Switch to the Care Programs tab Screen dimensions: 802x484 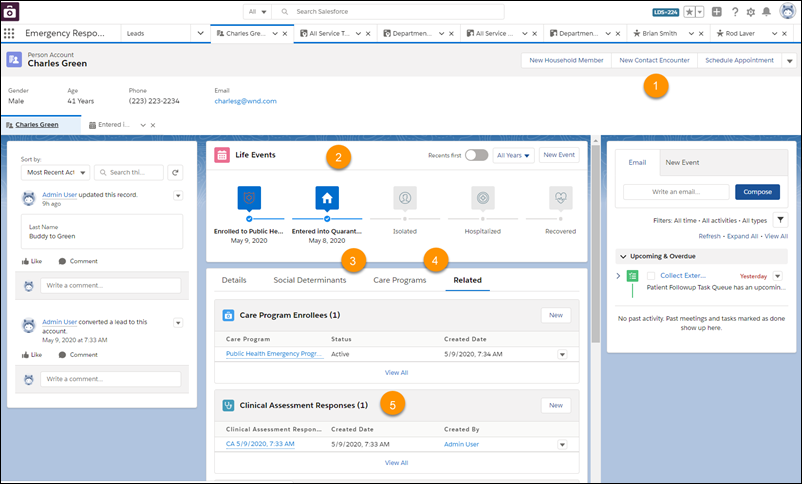(399, 280)
